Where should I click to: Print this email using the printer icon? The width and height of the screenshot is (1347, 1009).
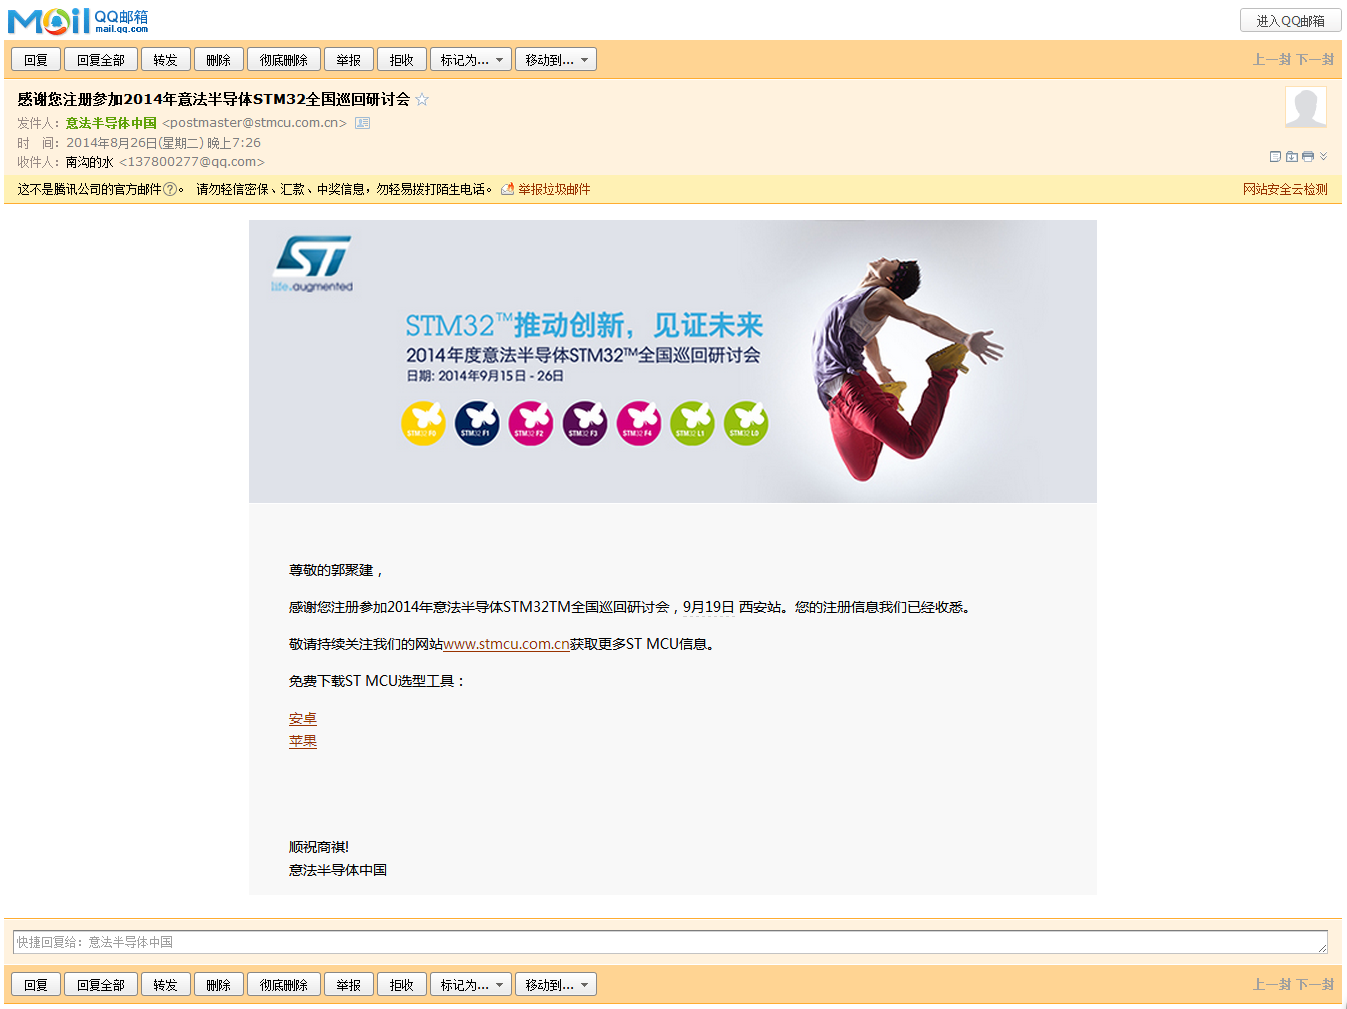tap(1308, 156)
